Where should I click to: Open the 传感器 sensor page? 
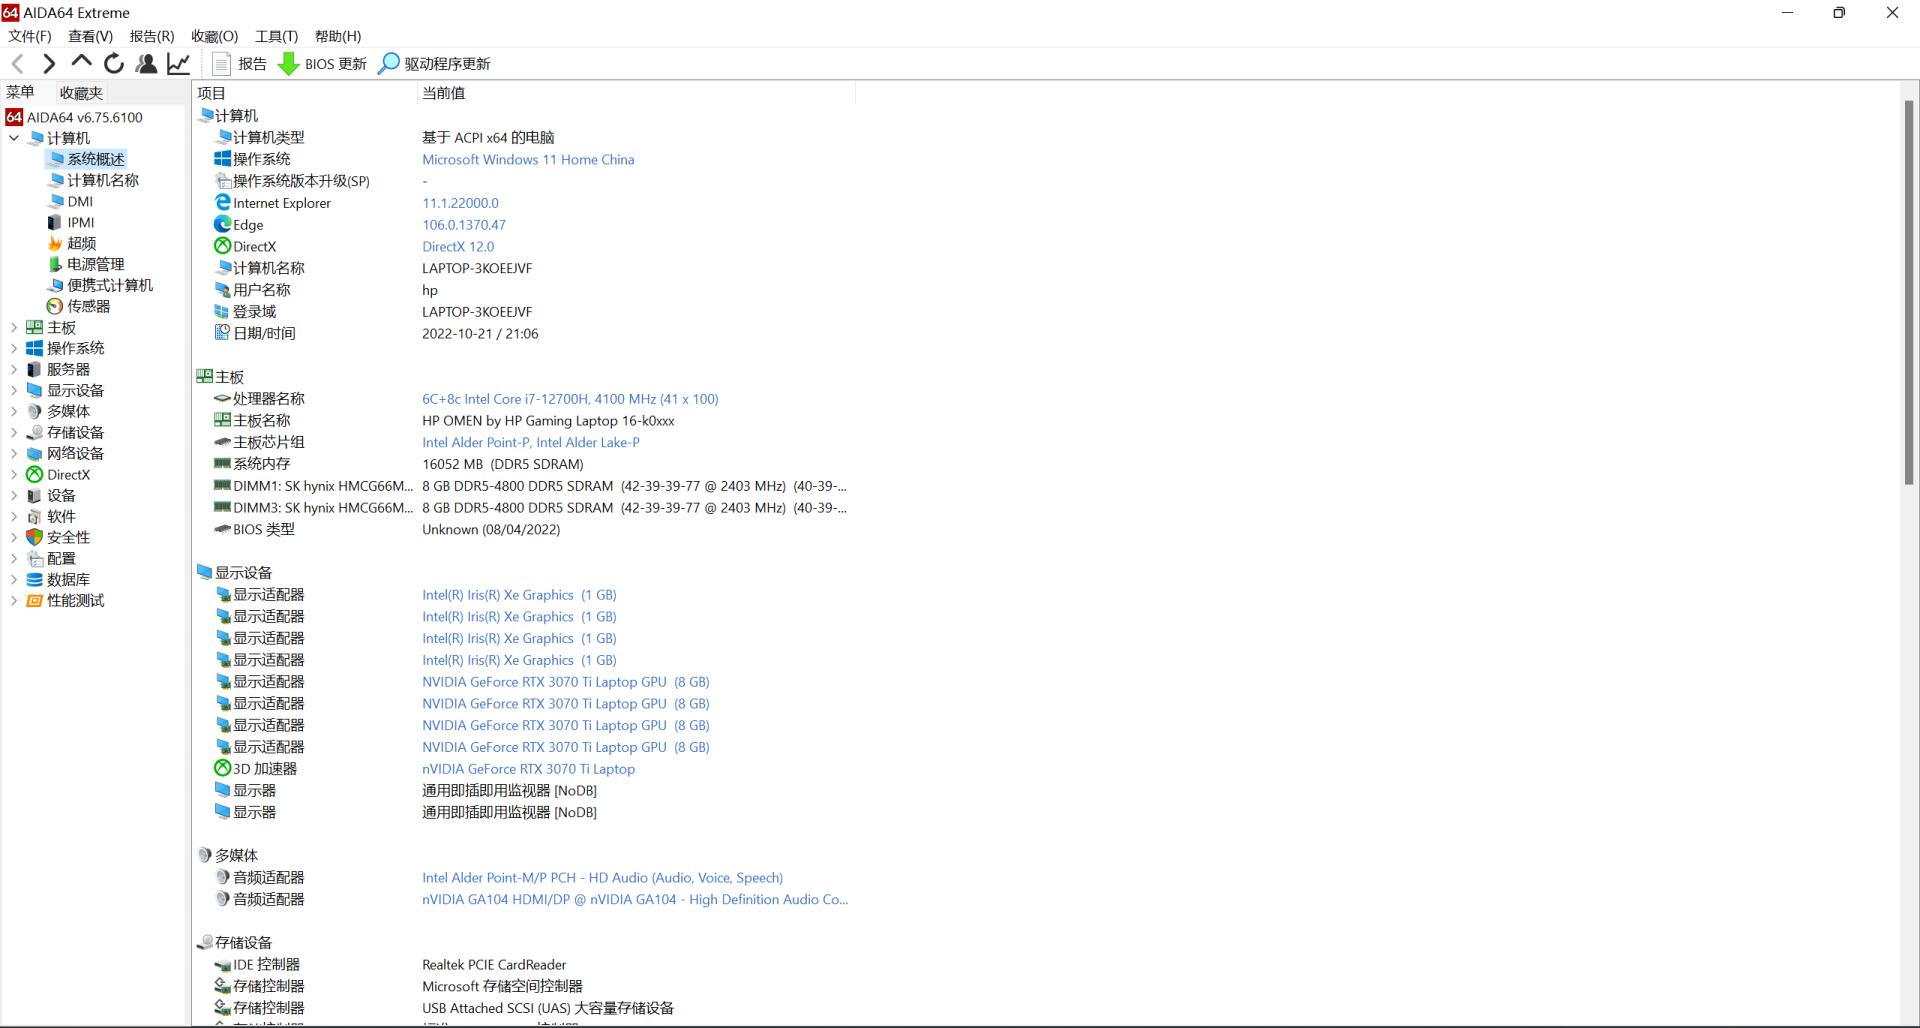click(x=89, y=306)
